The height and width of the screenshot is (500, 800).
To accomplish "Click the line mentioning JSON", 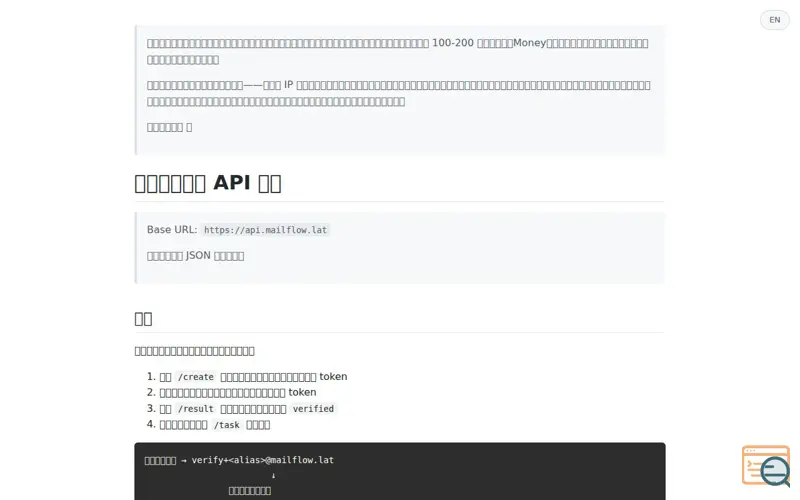I will pos(195,256).
